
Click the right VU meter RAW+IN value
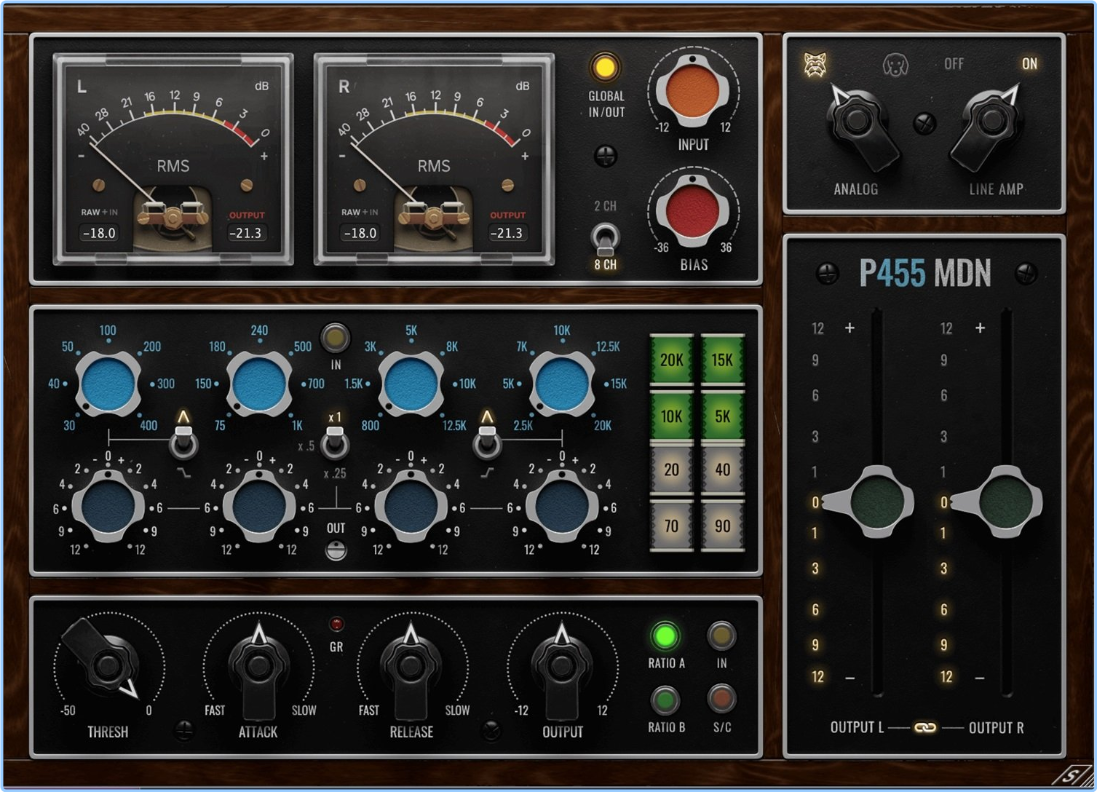click(360, 233)
